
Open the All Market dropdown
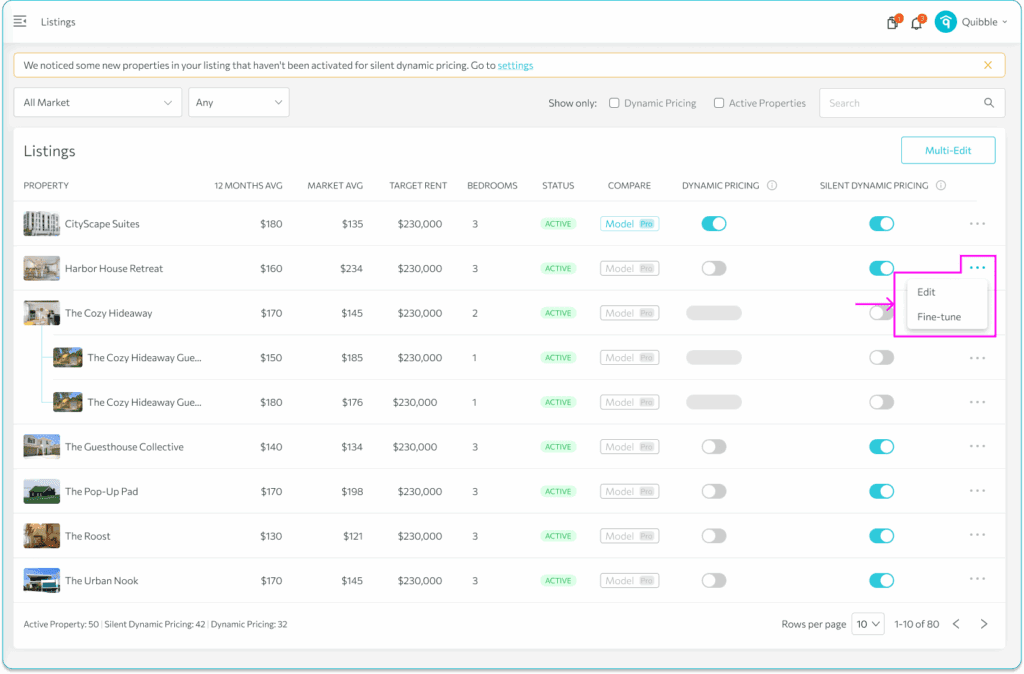[x=97, y=103]
